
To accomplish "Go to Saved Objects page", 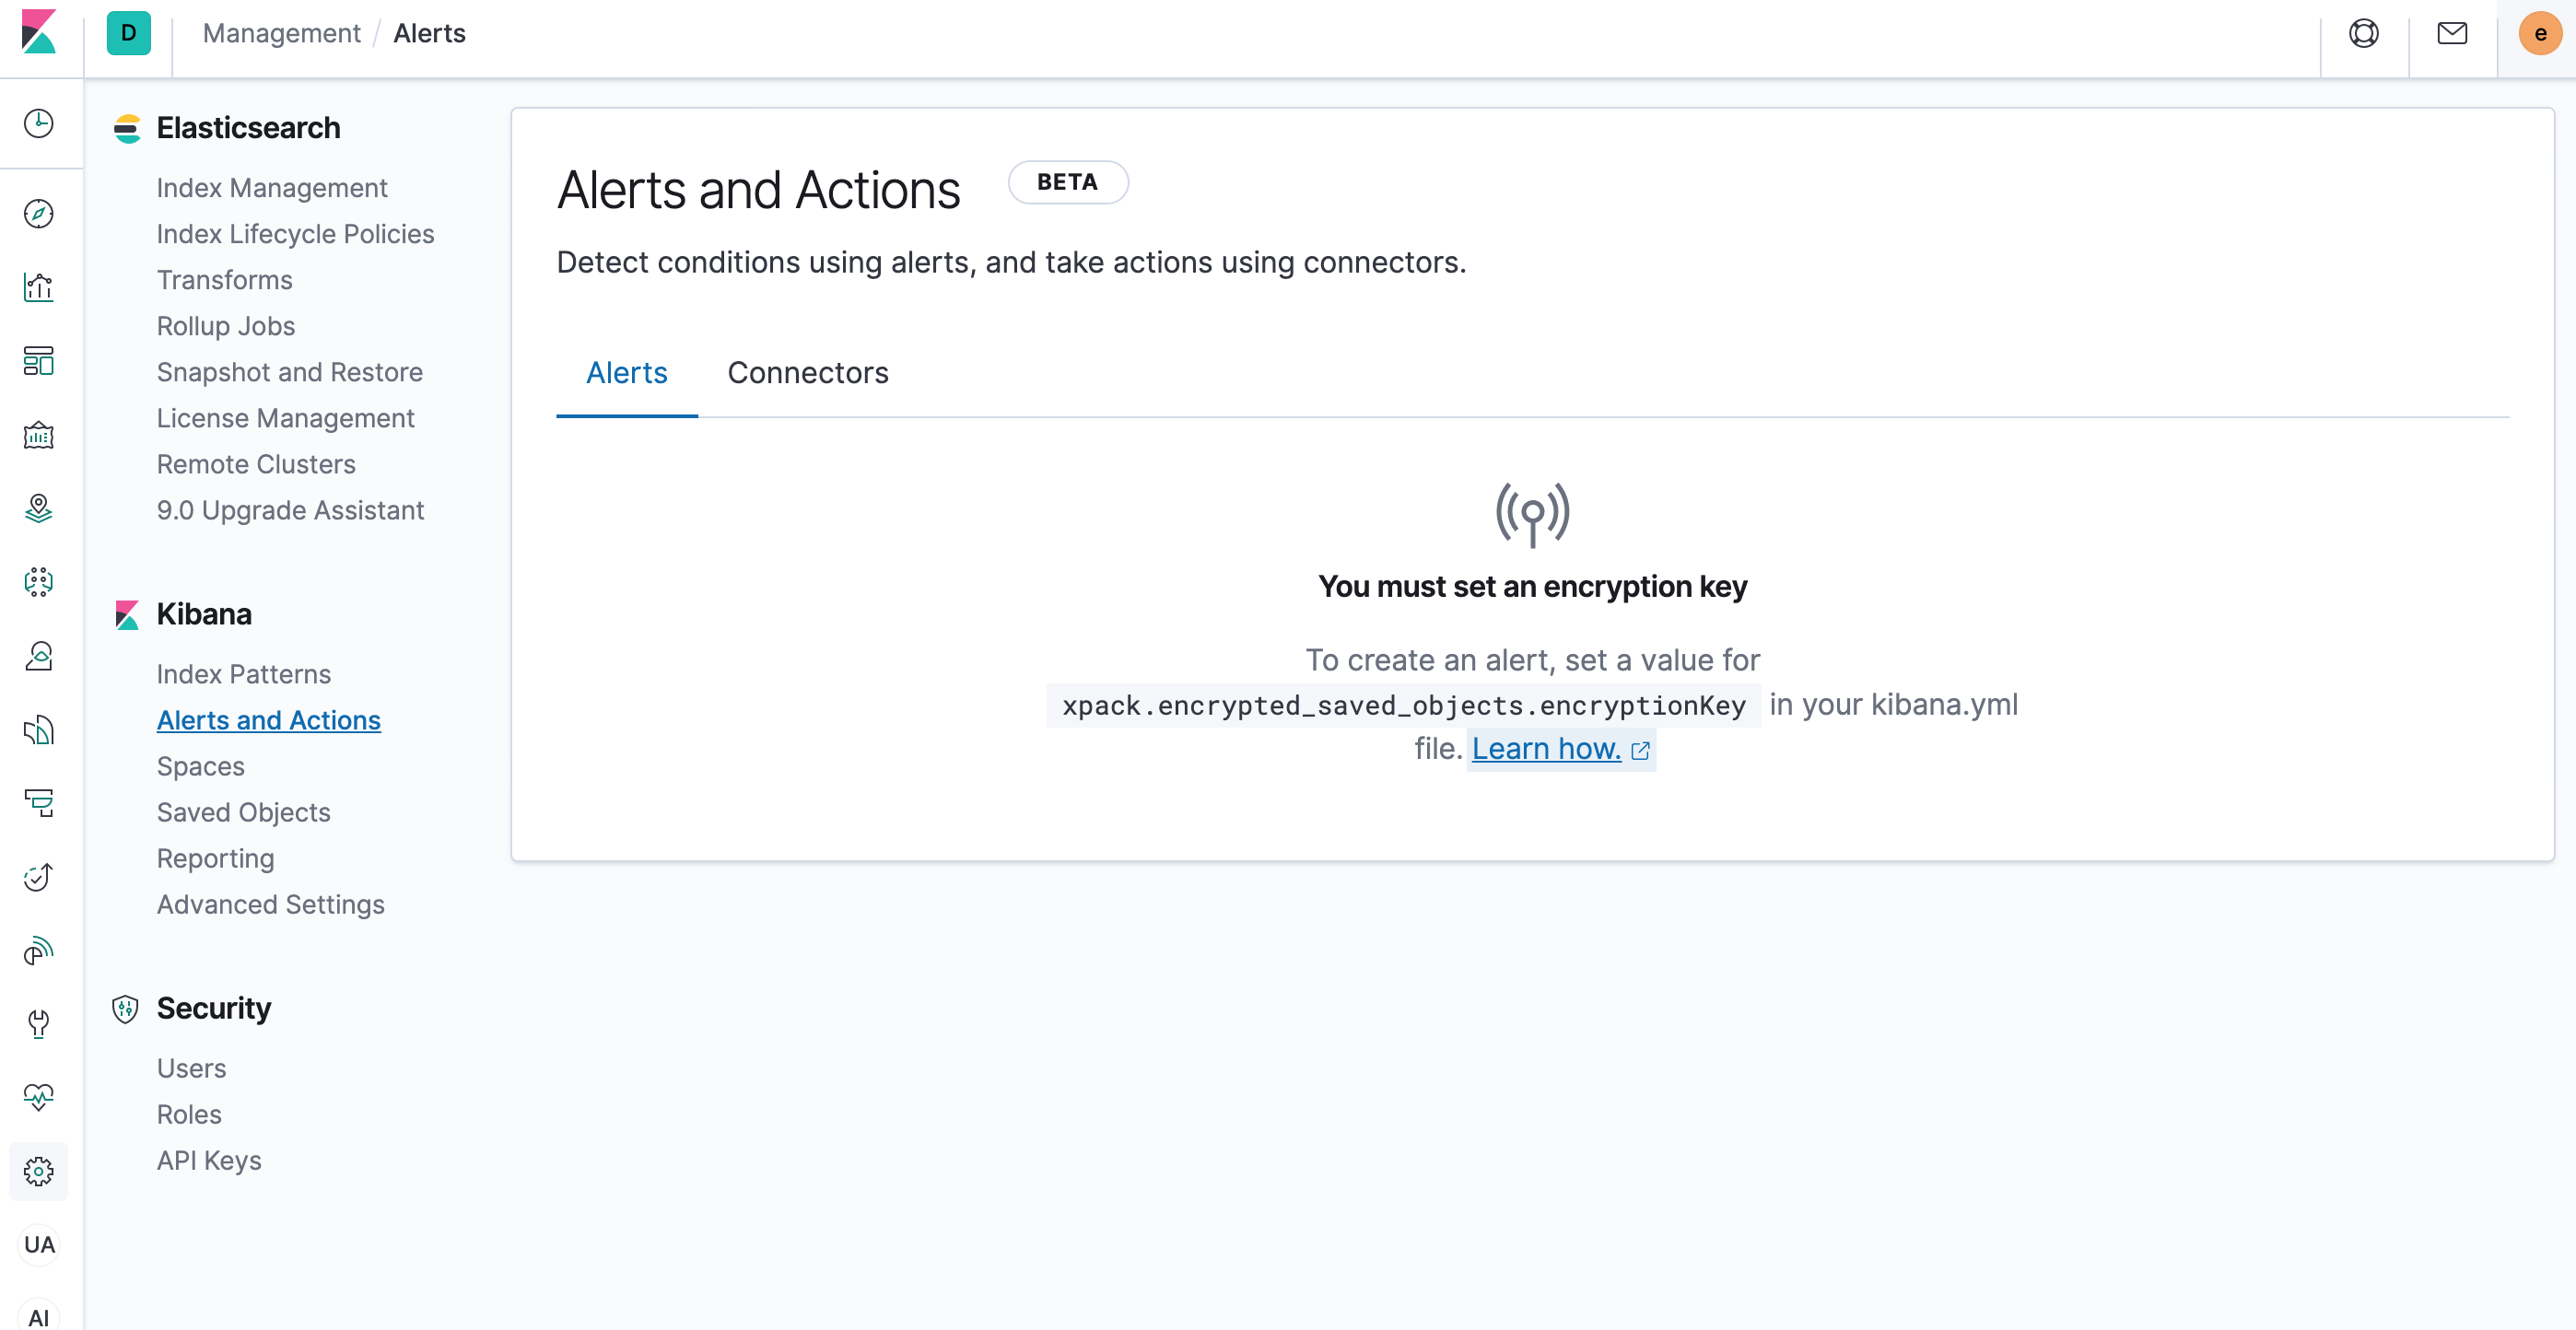I will click(243, 812).
